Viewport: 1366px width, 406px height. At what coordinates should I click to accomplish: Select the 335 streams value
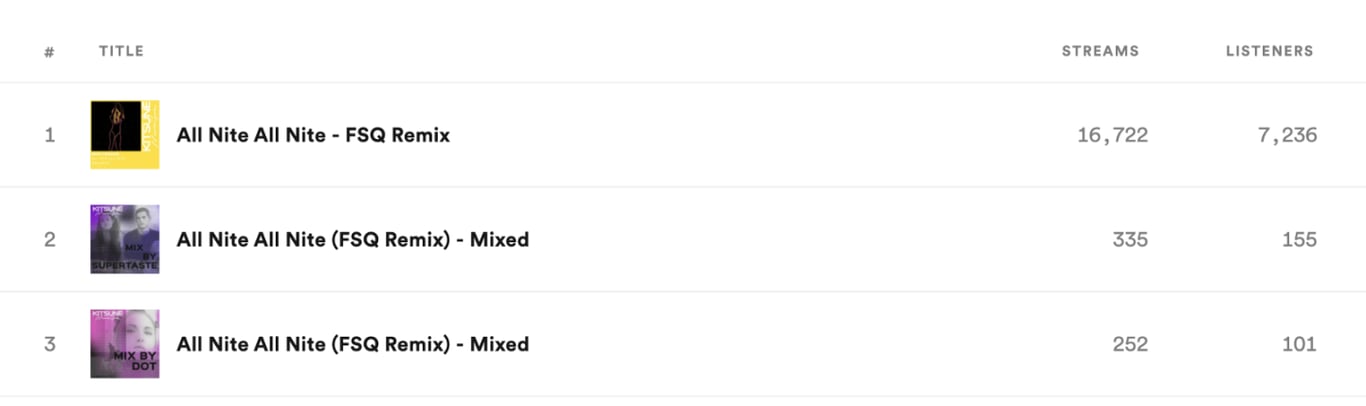click(1130, 240)
